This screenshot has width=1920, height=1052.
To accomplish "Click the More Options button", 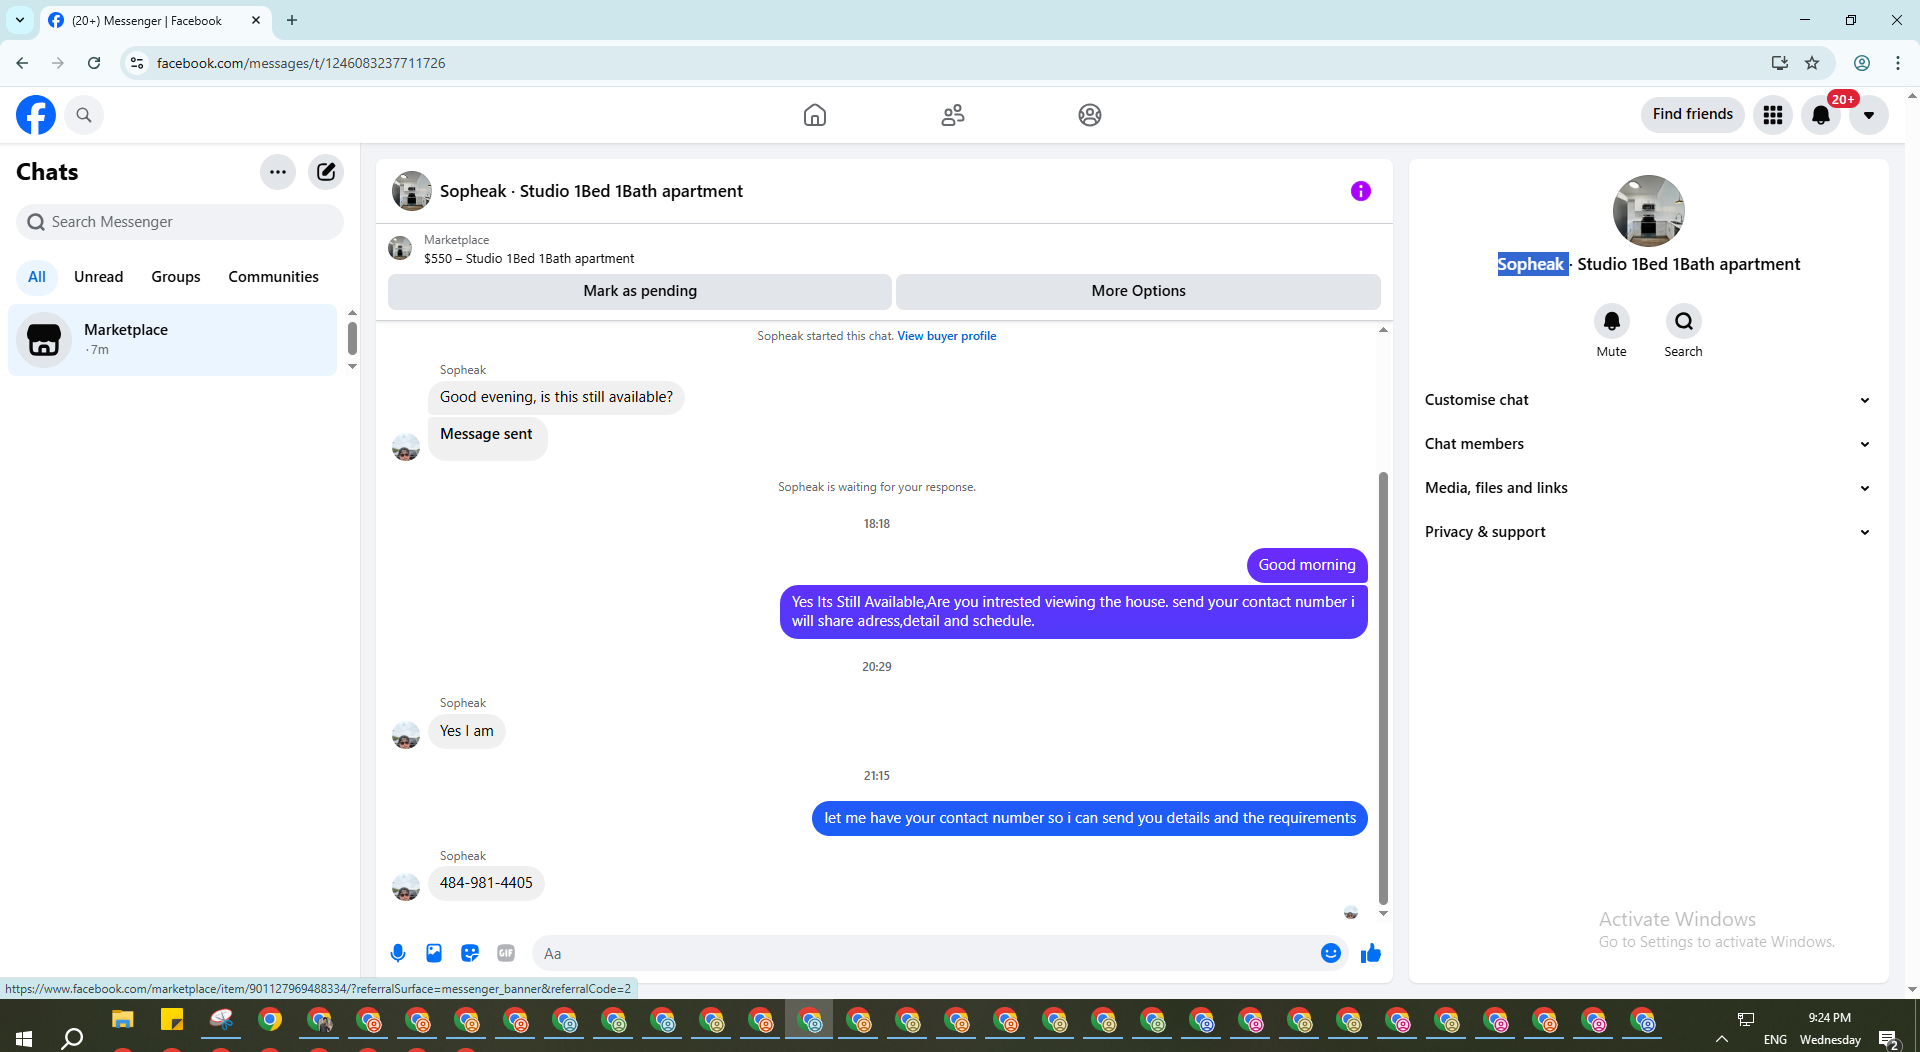I will [x=1138, y=291].
